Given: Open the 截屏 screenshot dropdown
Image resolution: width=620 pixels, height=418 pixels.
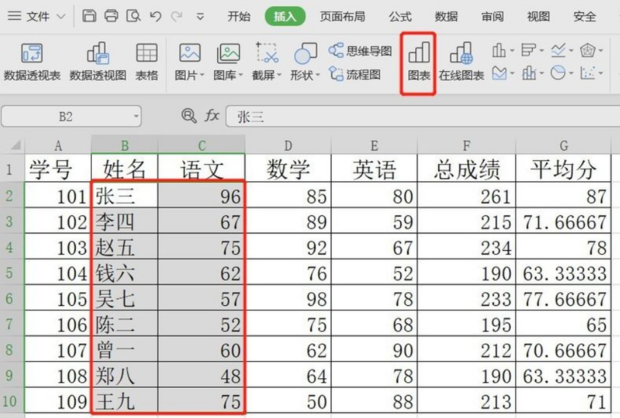Looking at the screenshot, I should tap(267, 62).
